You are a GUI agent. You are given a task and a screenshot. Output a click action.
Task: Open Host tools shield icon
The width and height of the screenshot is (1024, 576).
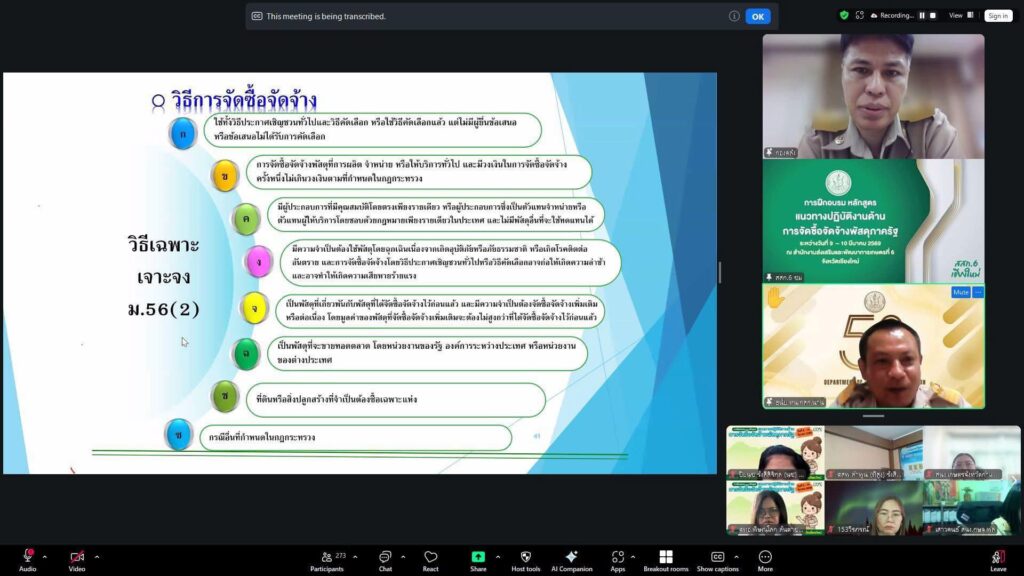(x=526, y=557)
